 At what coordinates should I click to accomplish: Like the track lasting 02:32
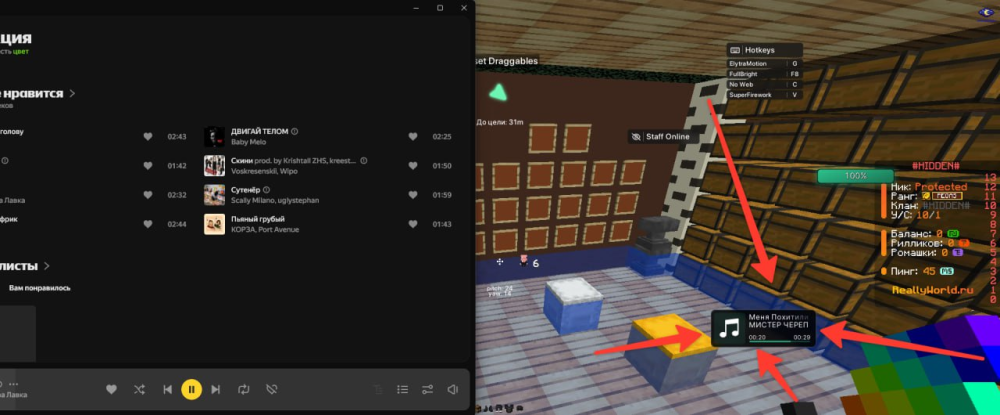[148, 195]
